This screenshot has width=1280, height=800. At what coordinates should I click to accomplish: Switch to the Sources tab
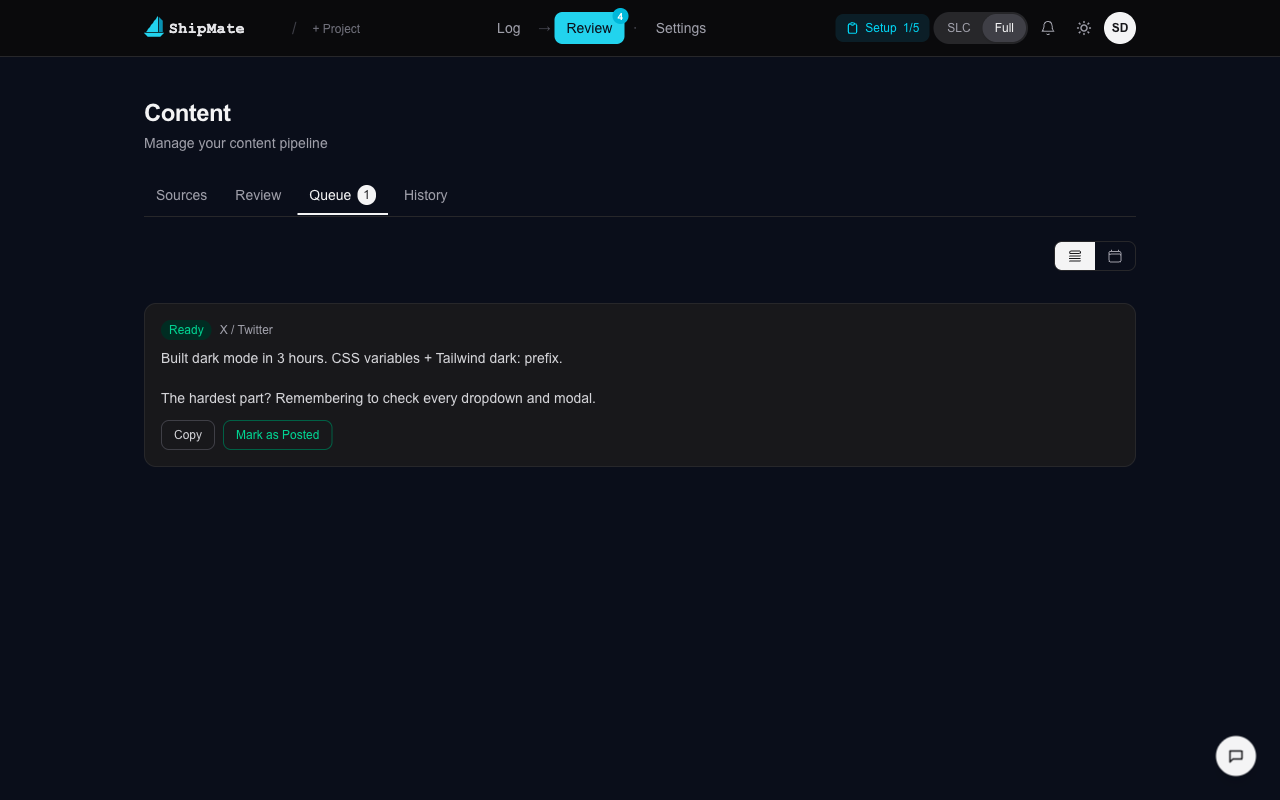pyautogui.click(x=181, y=195)
